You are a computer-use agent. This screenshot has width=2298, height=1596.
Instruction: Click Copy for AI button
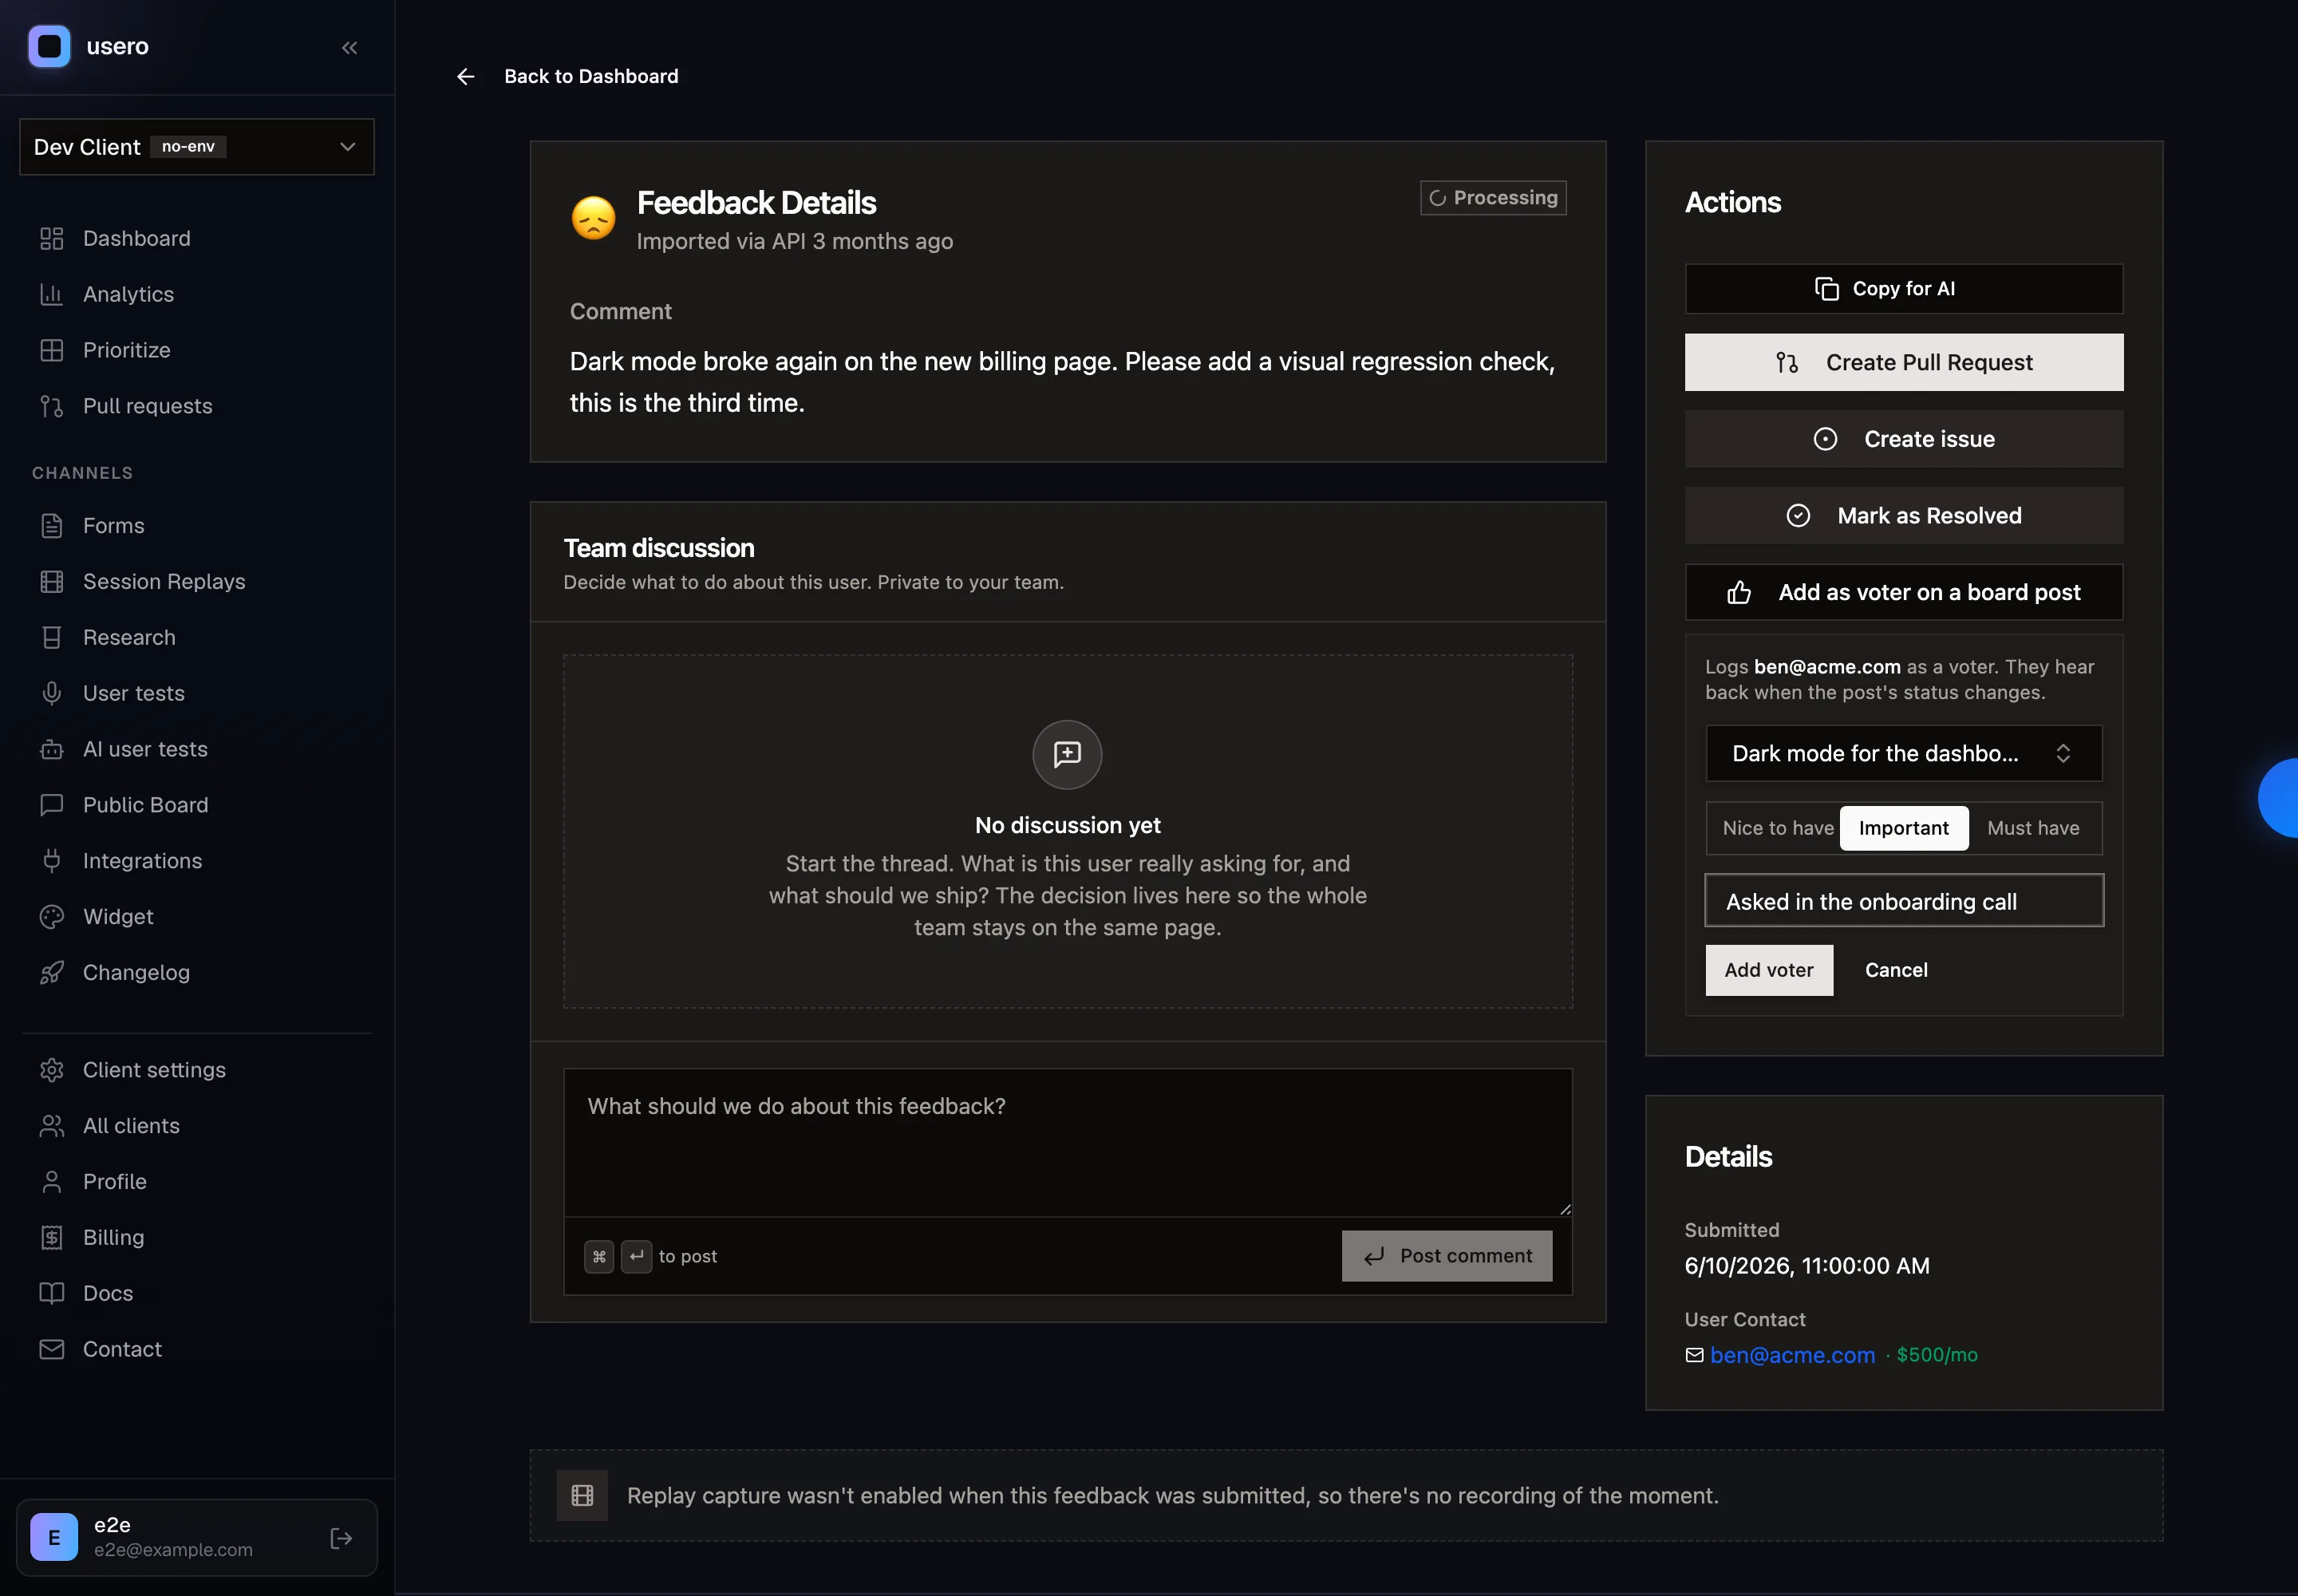point(1903,289)
